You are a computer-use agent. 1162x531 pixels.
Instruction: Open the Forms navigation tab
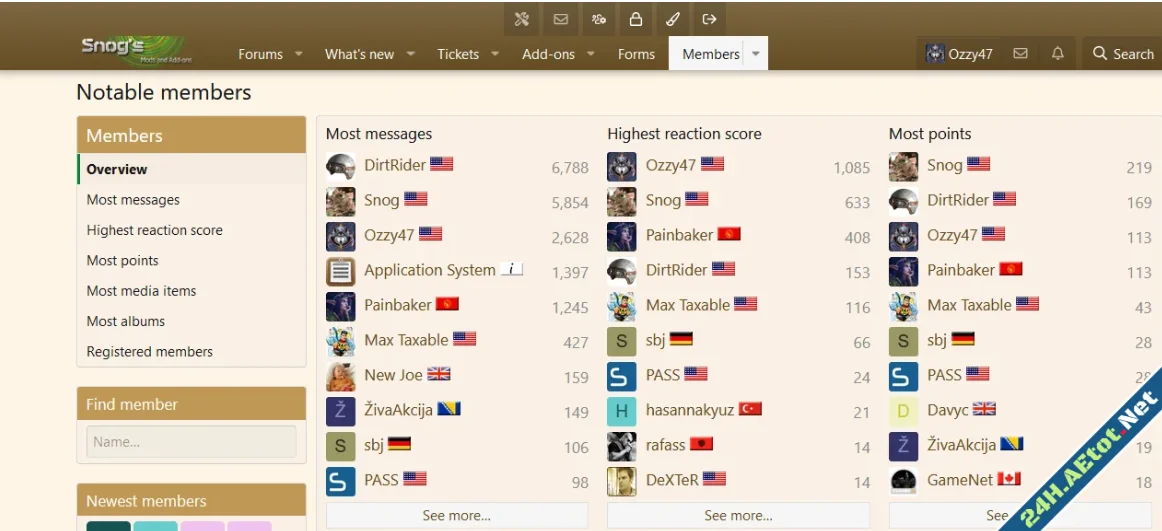click(636, 54)
